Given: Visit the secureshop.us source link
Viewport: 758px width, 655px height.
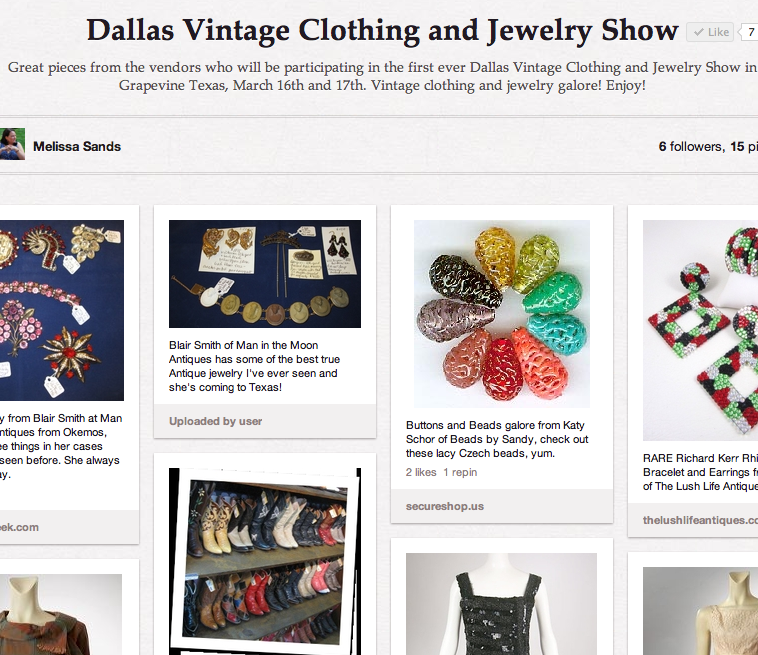Looking at the screenshot, I should 445,506.
